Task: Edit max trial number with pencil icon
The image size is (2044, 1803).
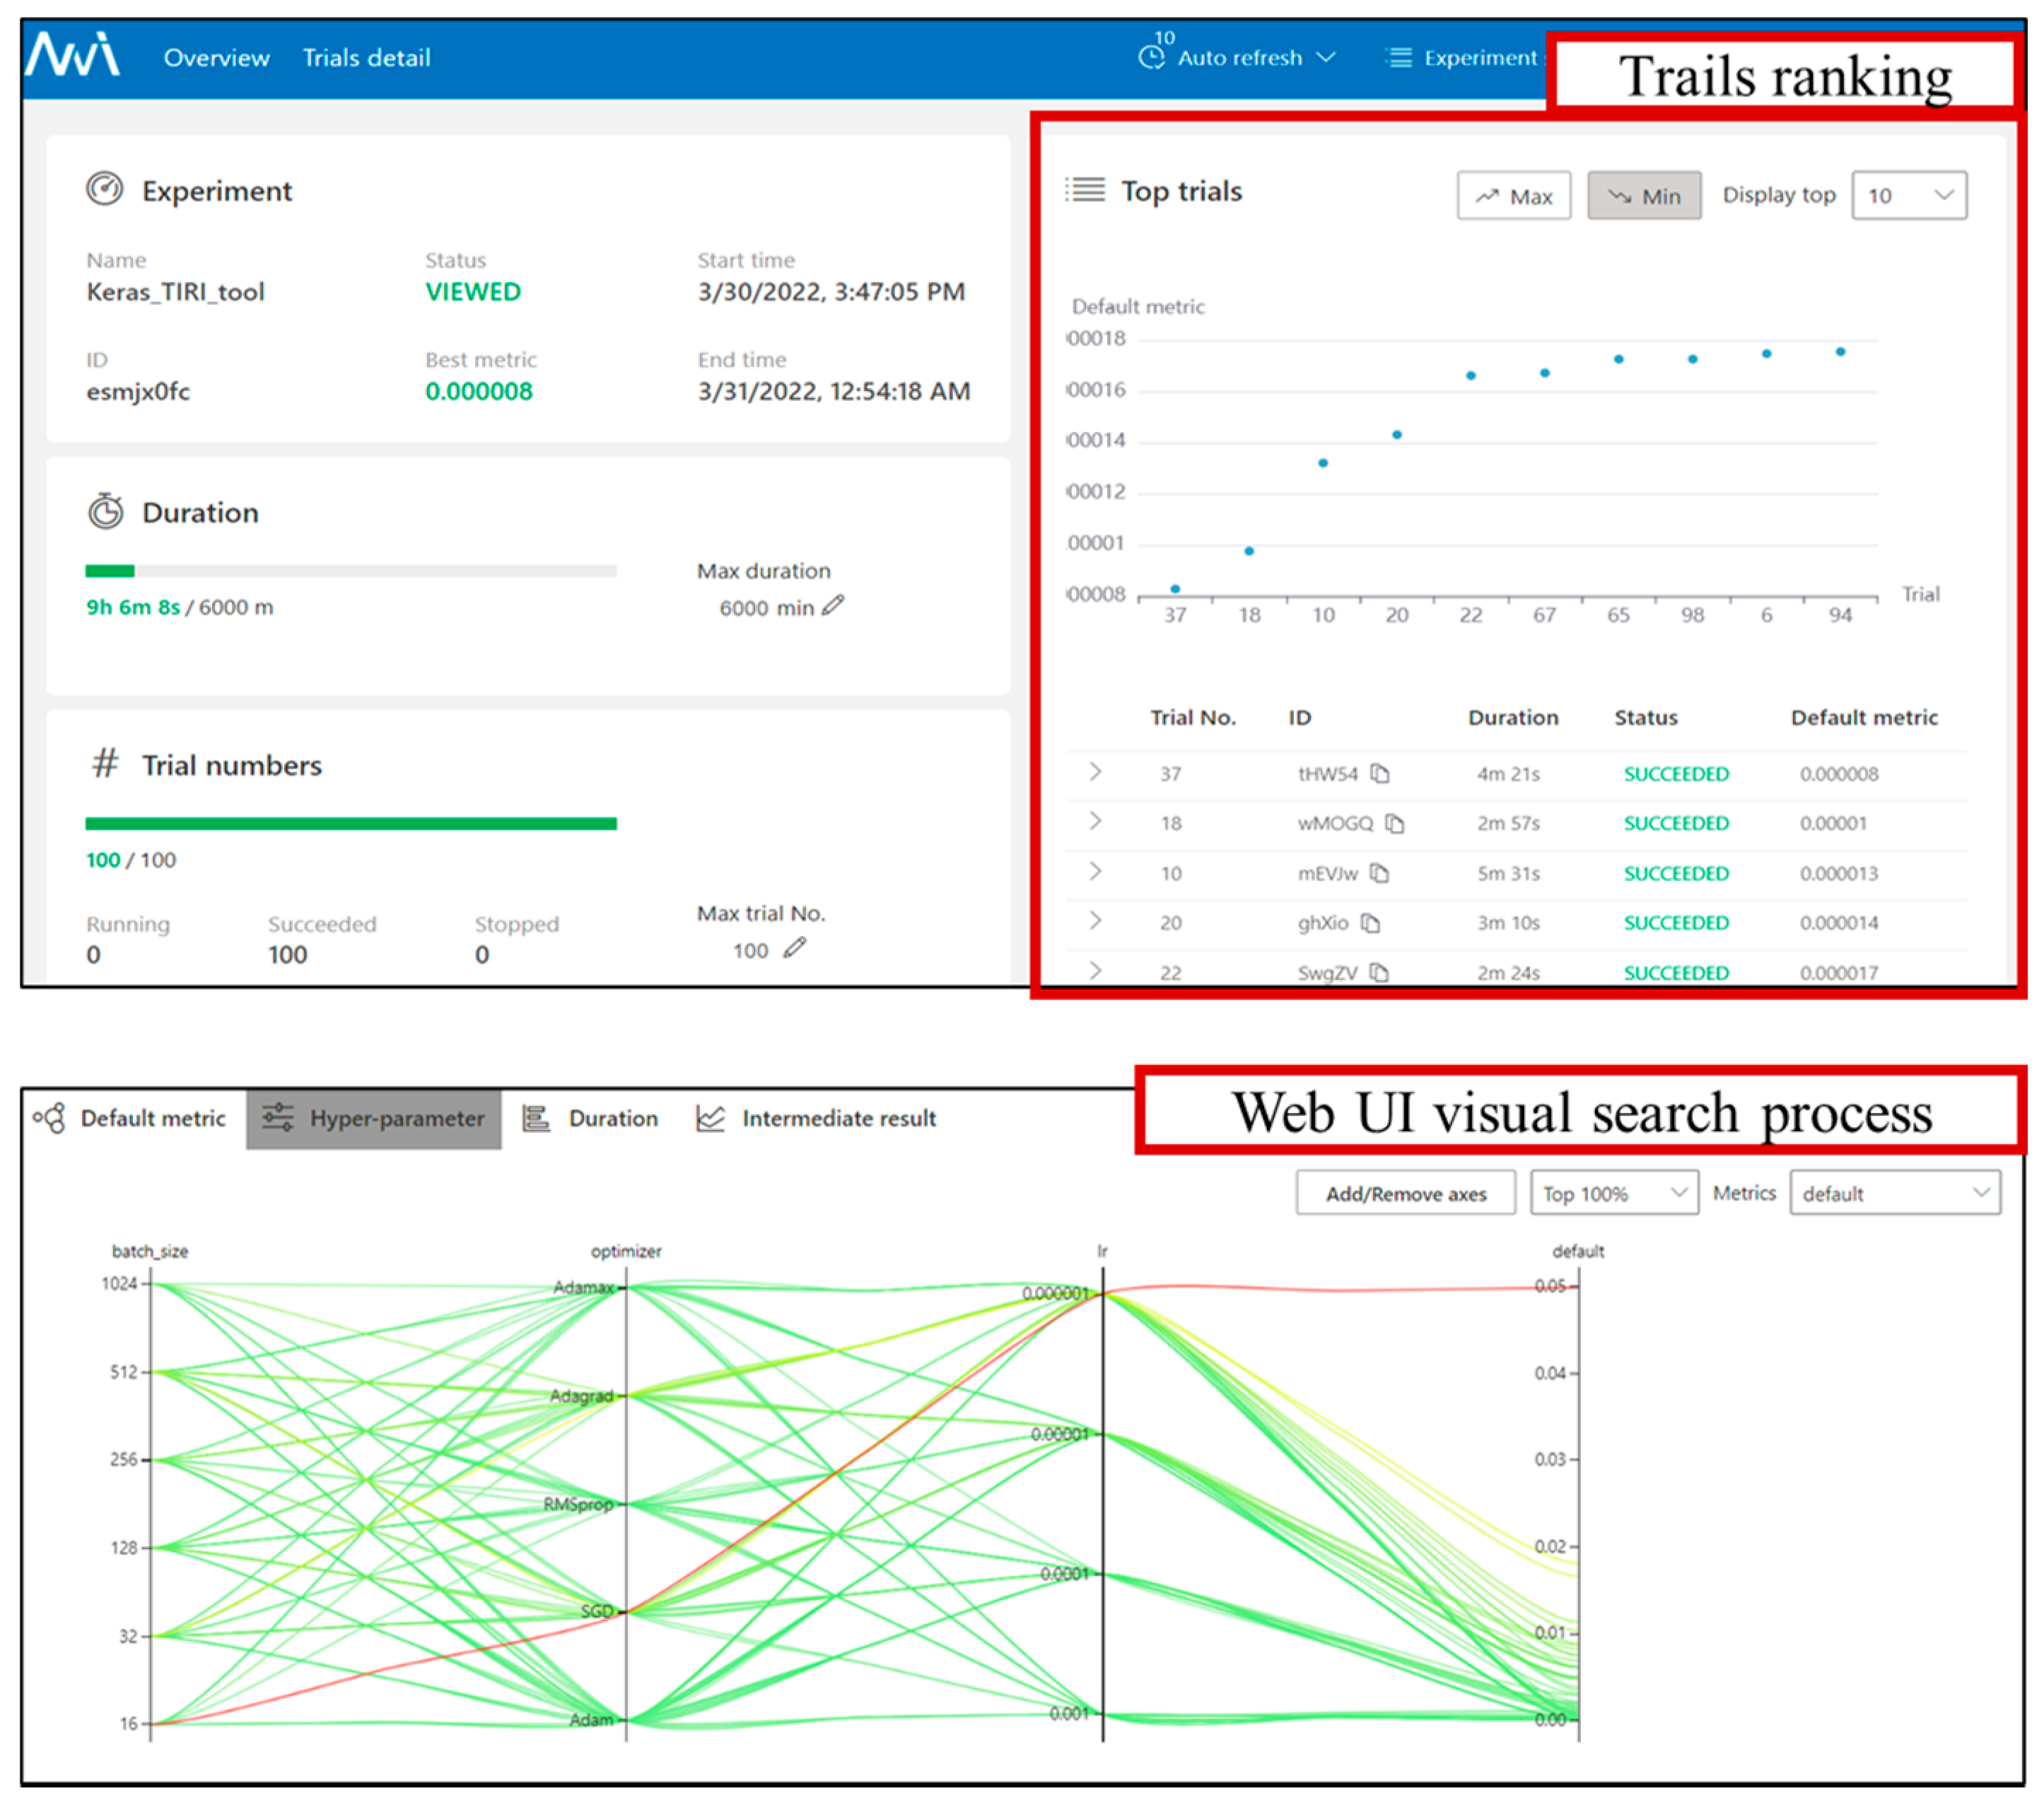Action: tap(794, 948)
